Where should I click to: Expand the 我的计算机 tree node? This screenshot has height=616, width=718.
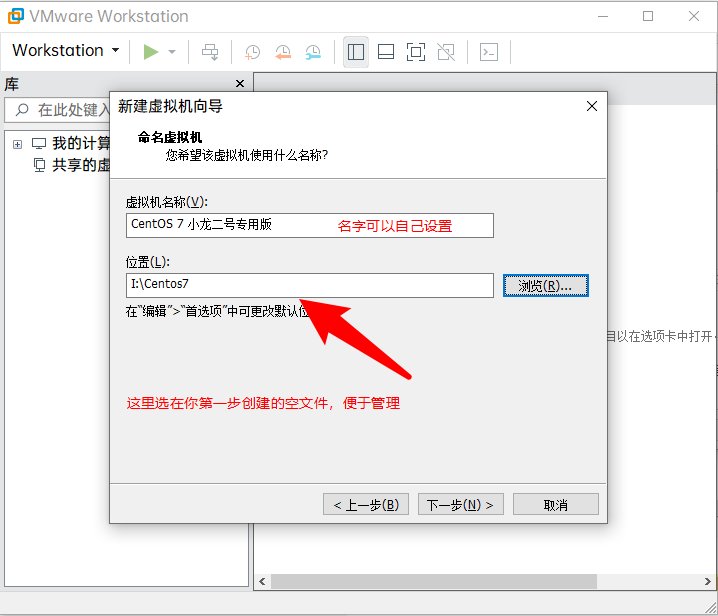coord(17,144)
